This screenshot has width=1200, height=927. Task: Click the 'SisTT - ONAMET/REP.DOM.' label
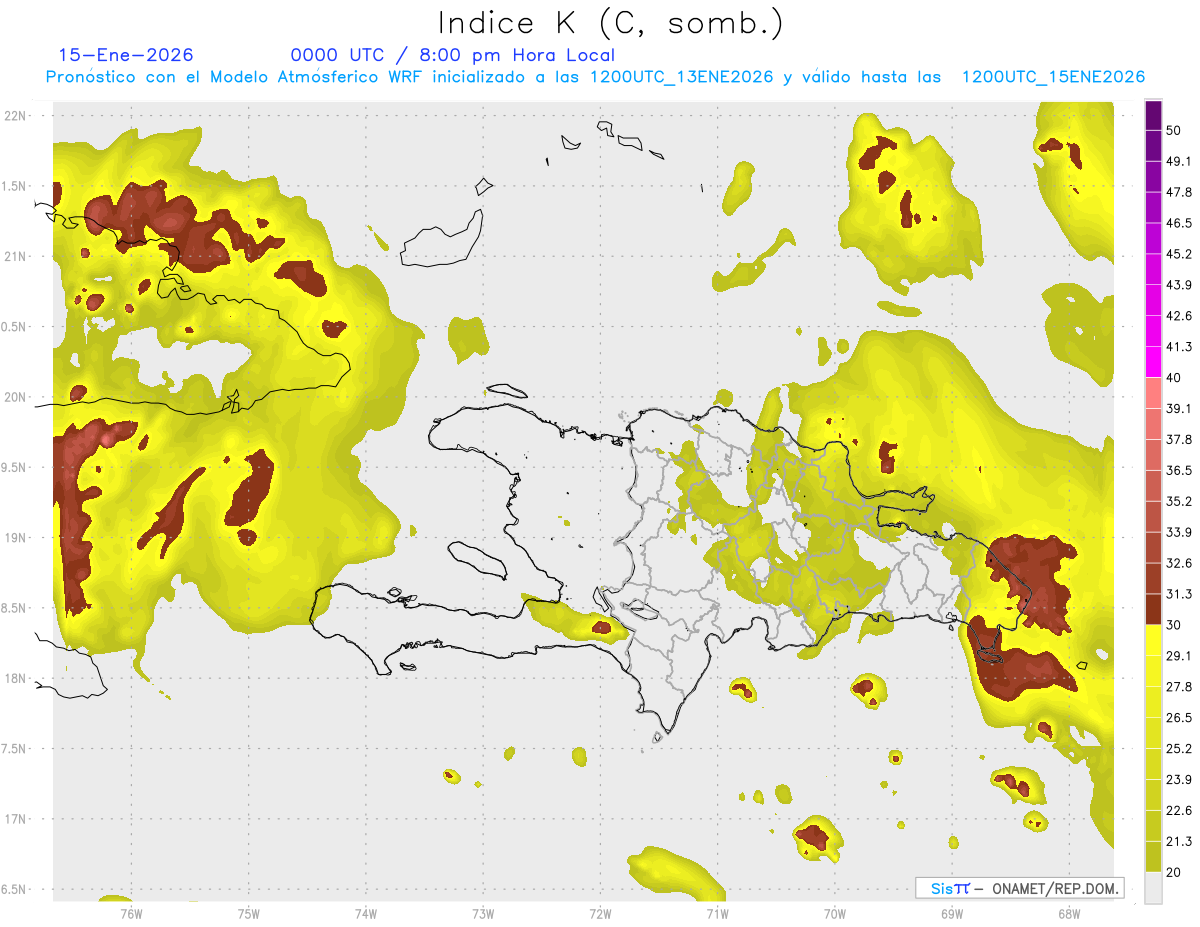click(1019, 888)
